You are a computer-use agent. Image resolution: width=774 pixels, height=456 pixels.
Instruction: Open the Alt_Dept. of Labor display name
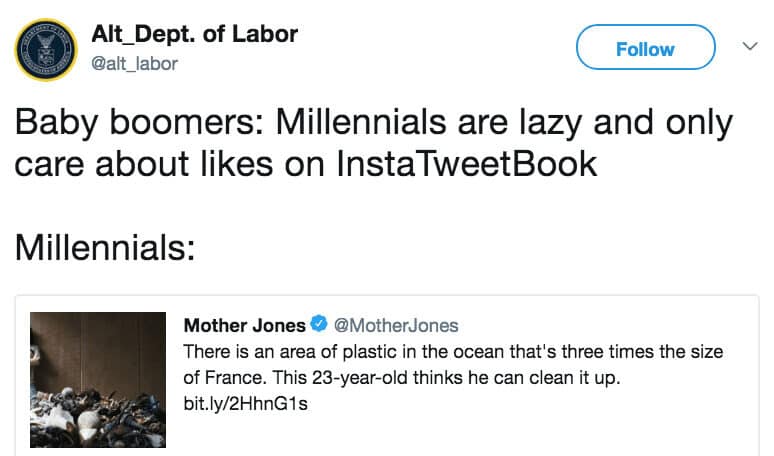click(x=194, y=33)
